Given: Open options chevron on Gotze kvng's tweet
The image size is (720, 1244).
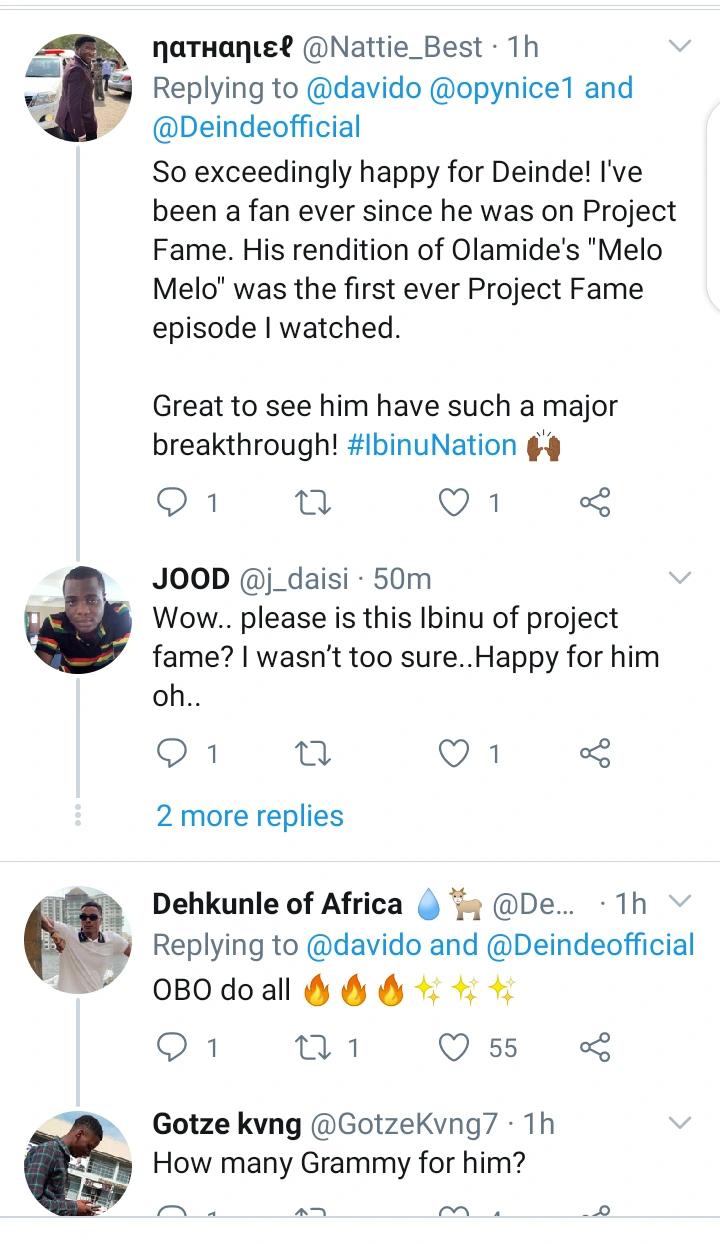Looking at the screenshot, I should 680,1124.
